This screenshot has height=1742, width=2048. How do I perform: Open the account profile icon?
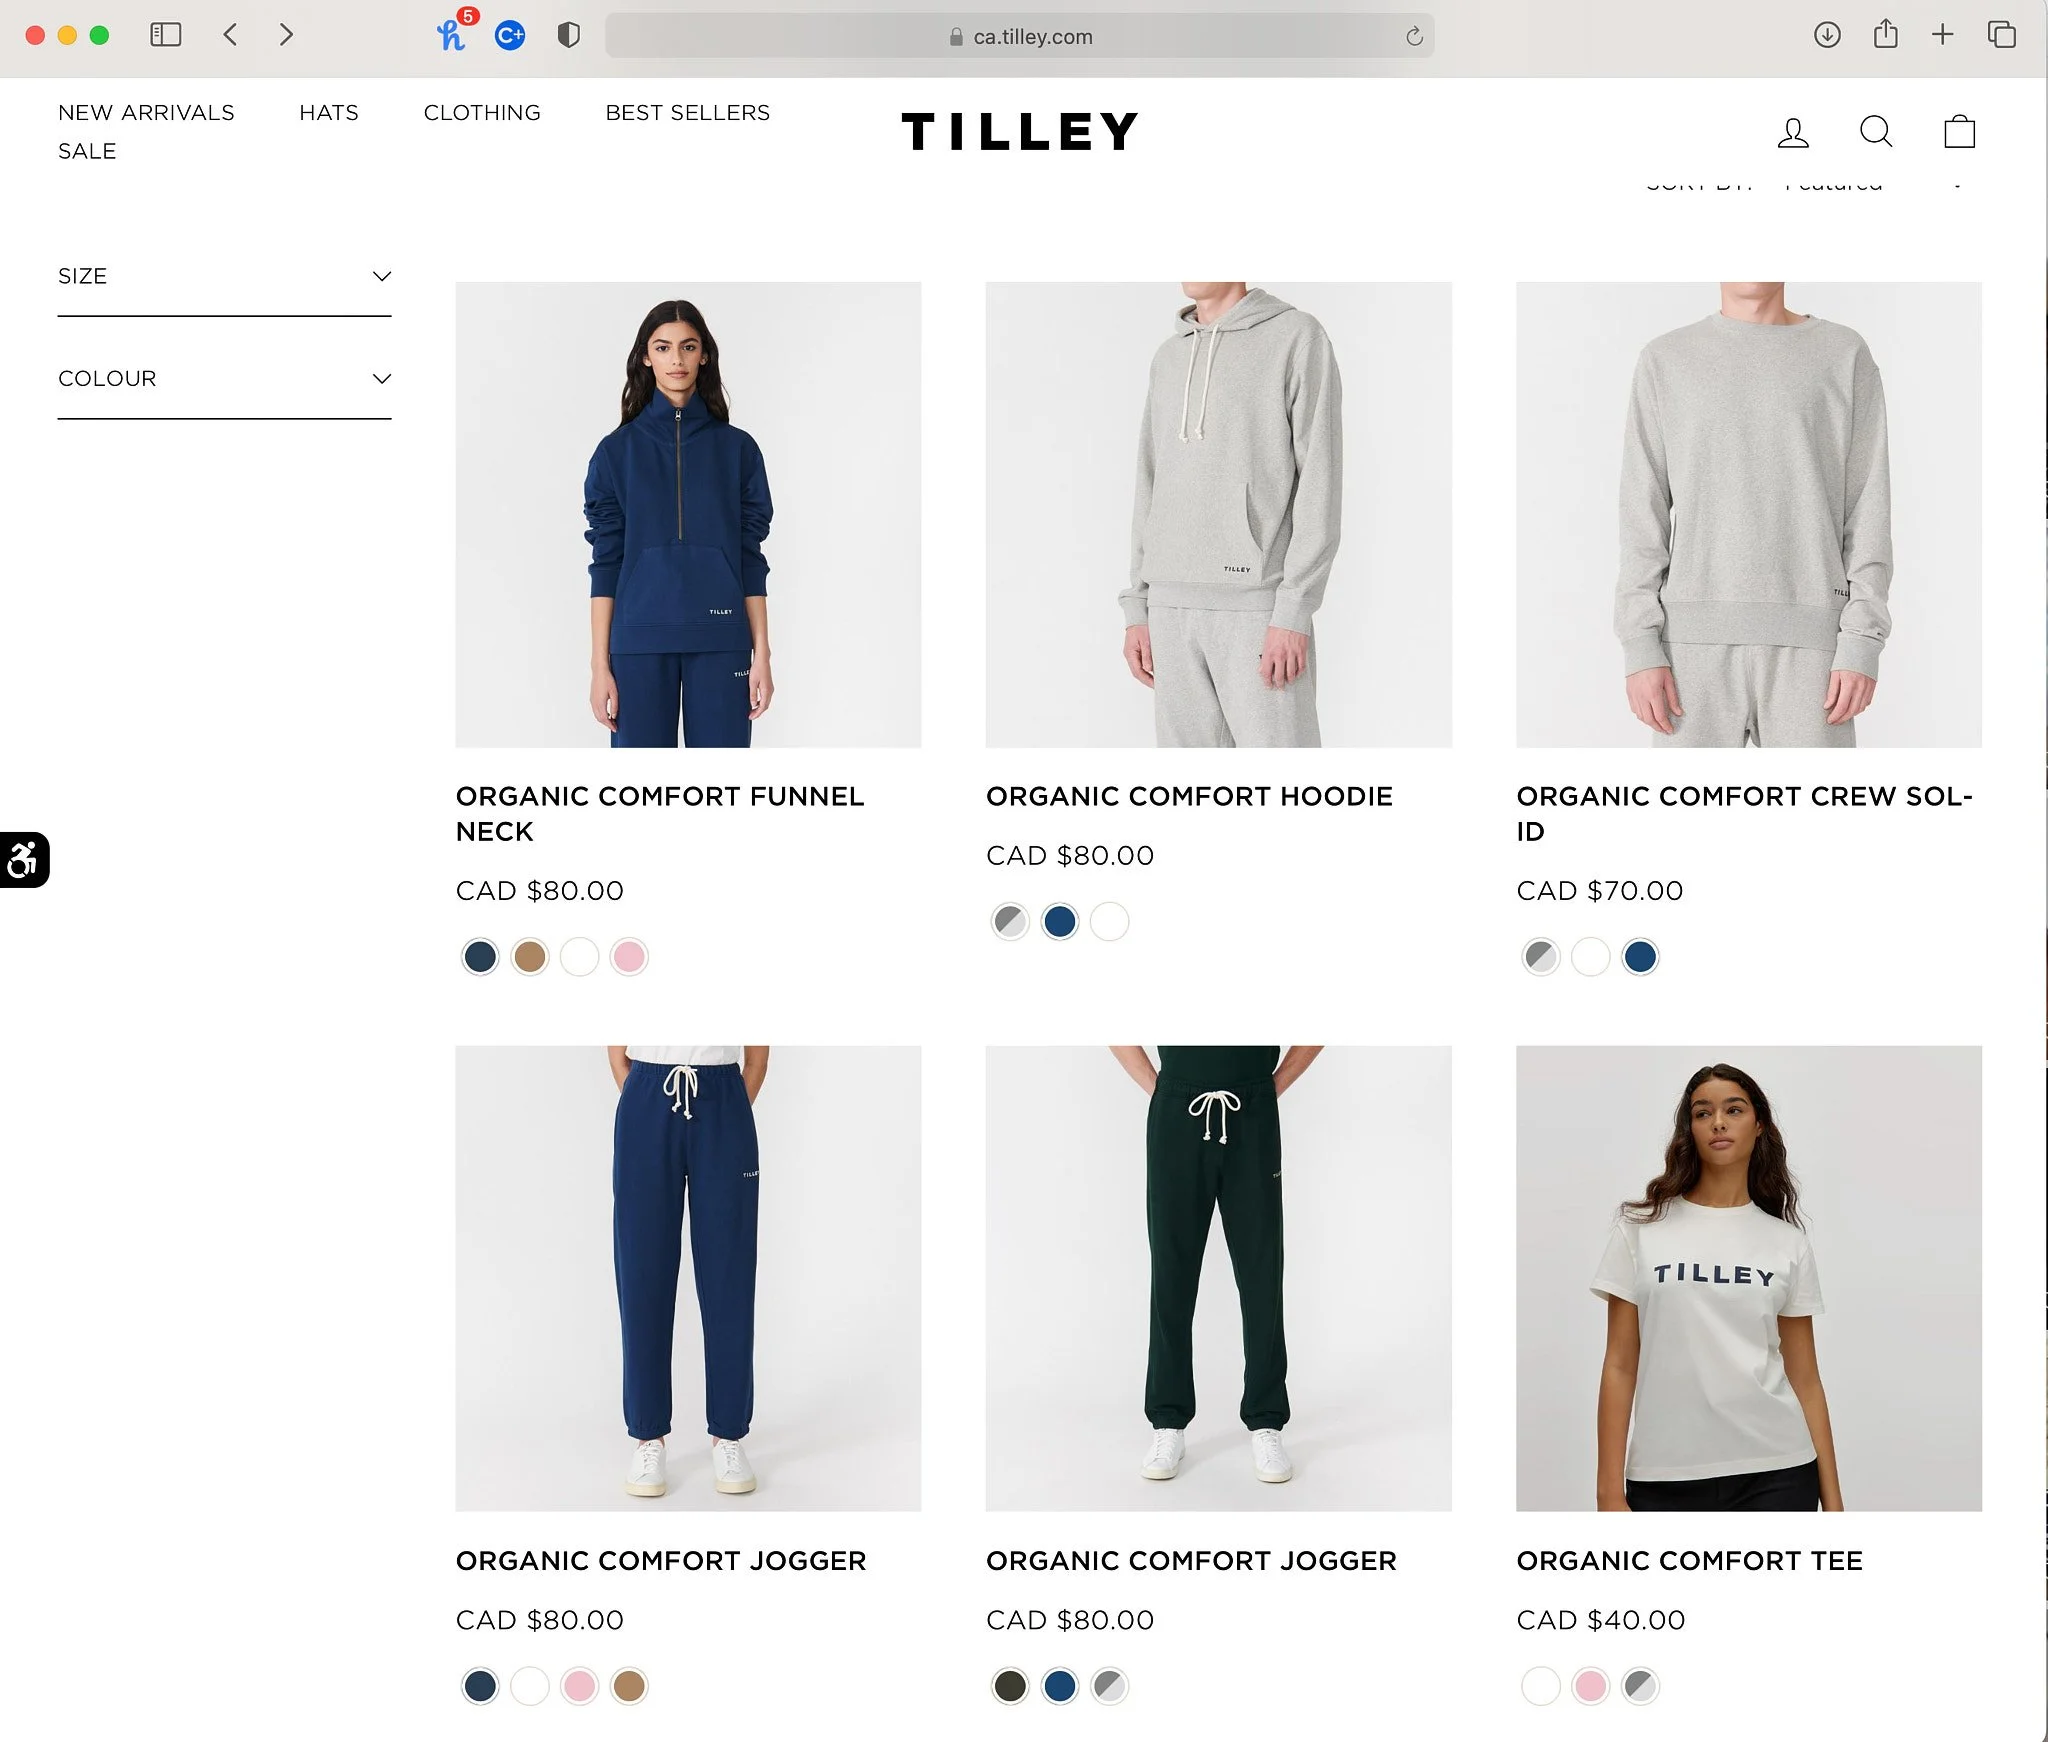tap(1793, 132)
